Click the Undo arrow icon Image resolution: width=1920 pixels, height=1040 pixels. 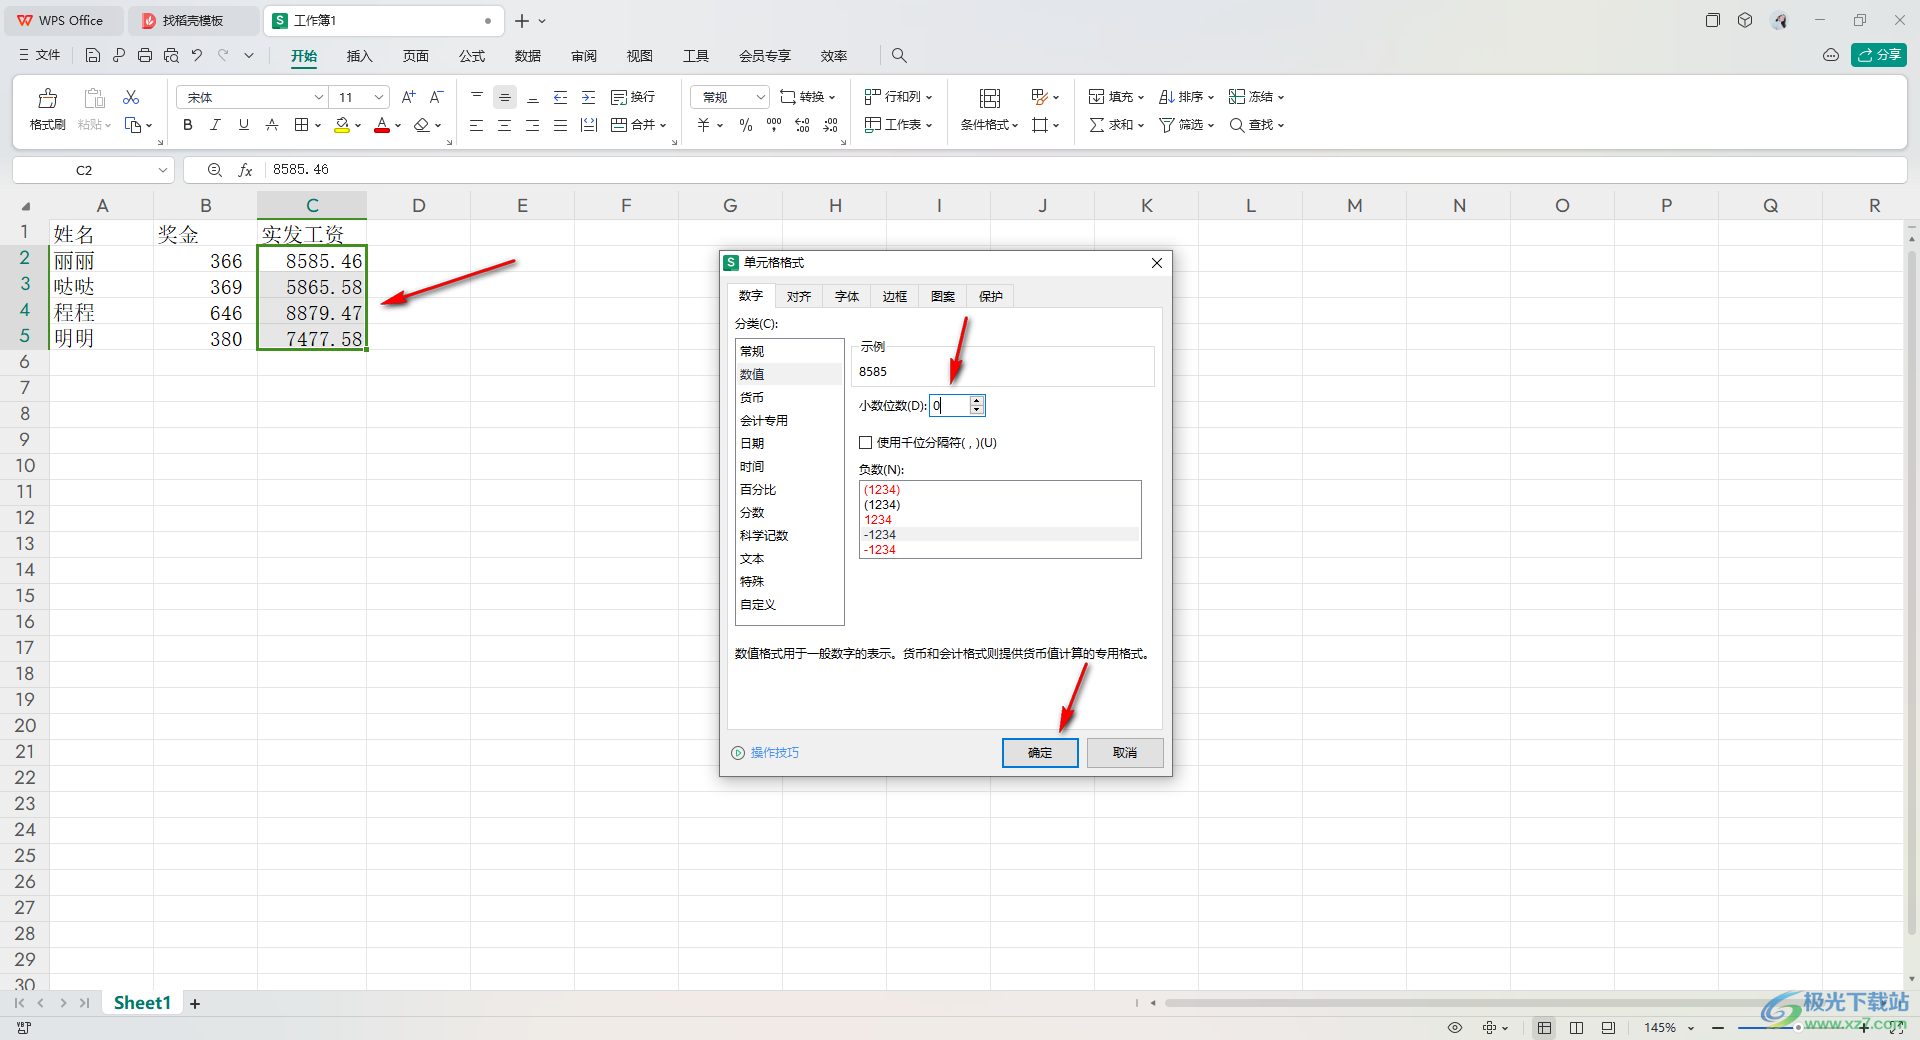coord(197,55)
